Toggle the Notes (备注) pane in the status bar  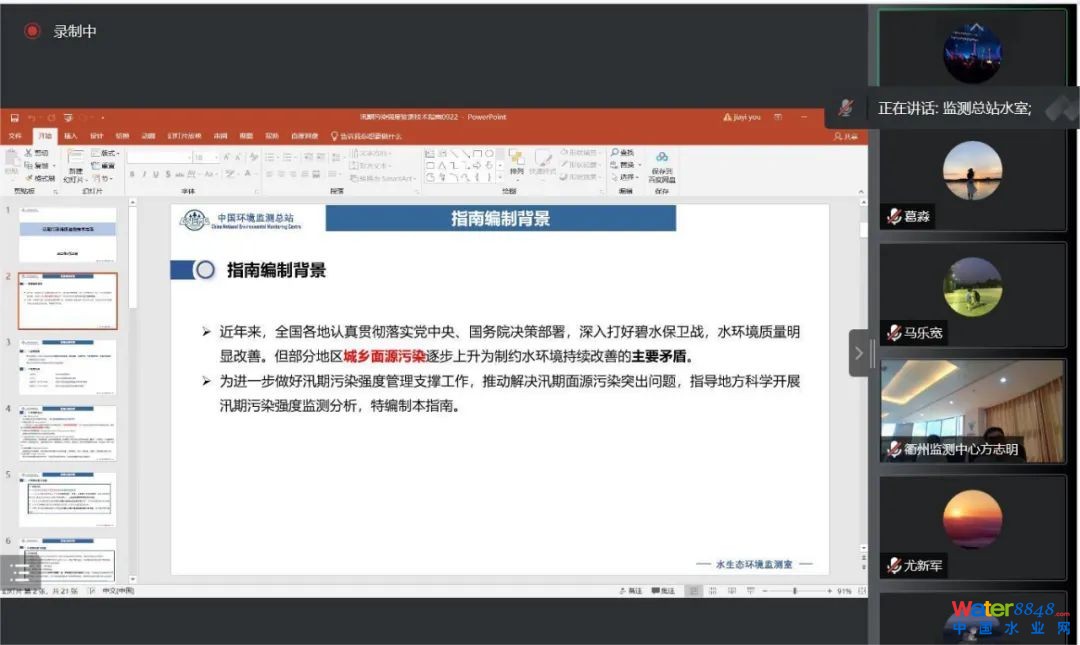point(630,591)
